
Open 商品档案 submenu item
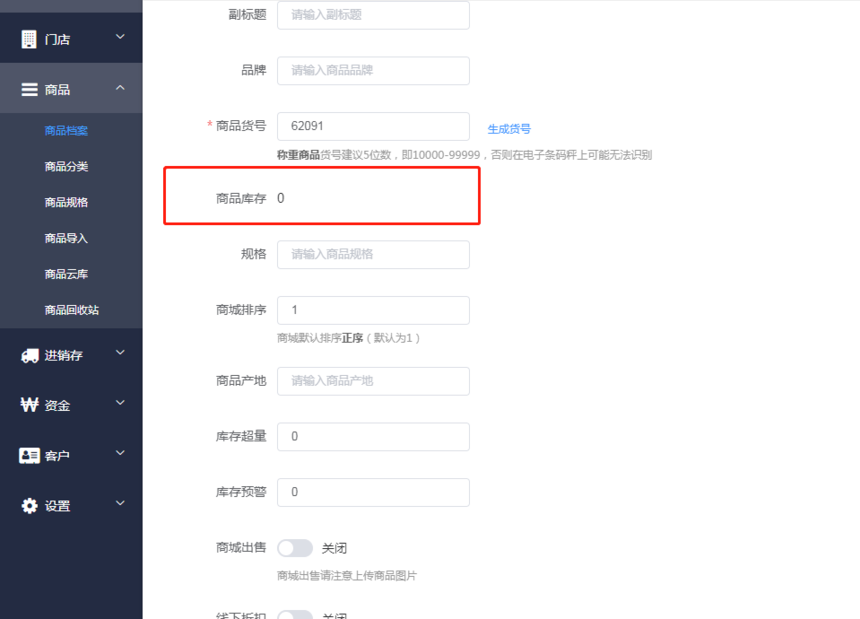[x=66, y=130]
